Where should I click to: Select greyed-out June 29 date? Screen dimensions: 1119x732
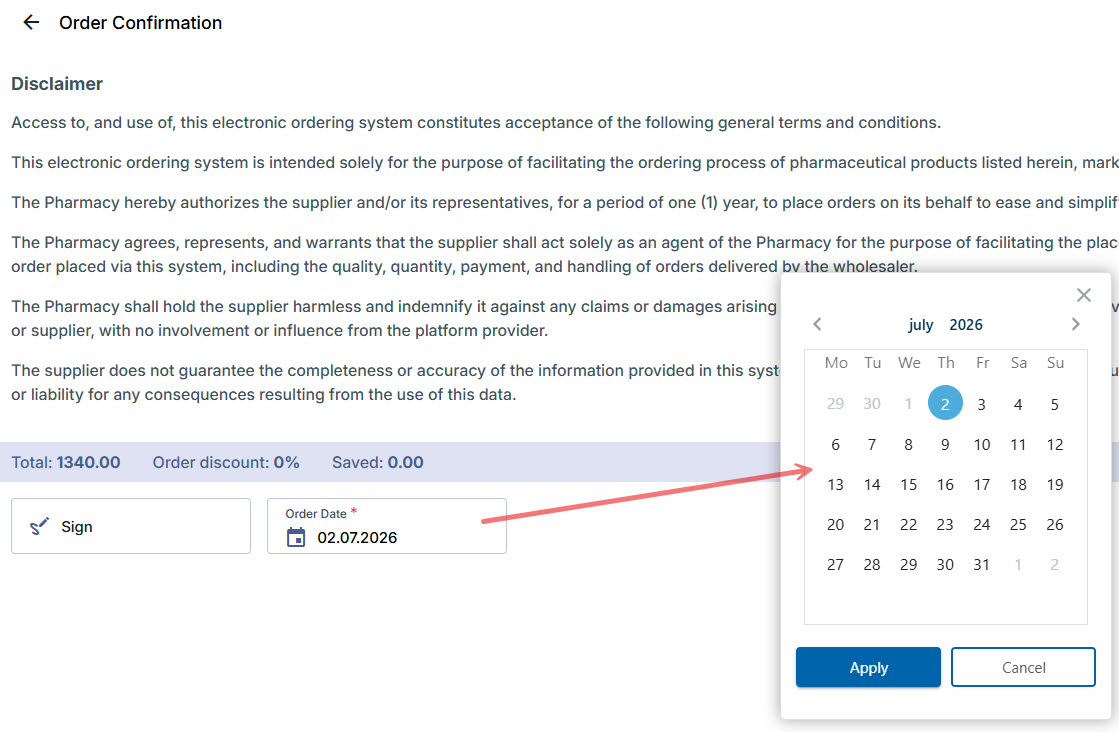pos(835,404)
